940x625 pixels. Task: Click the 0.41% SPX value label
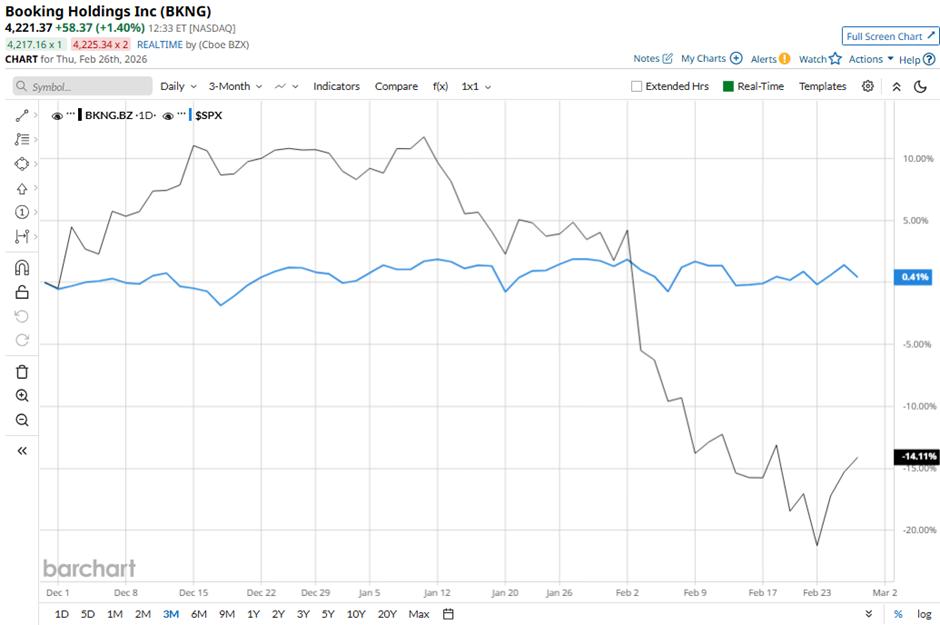coord(912,277)
